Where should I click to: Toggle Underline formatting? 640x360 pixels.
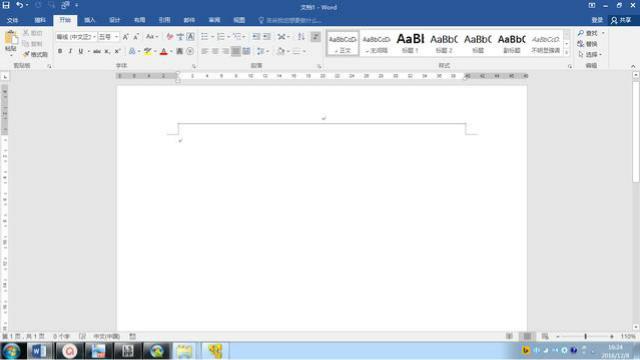[80, 51]
